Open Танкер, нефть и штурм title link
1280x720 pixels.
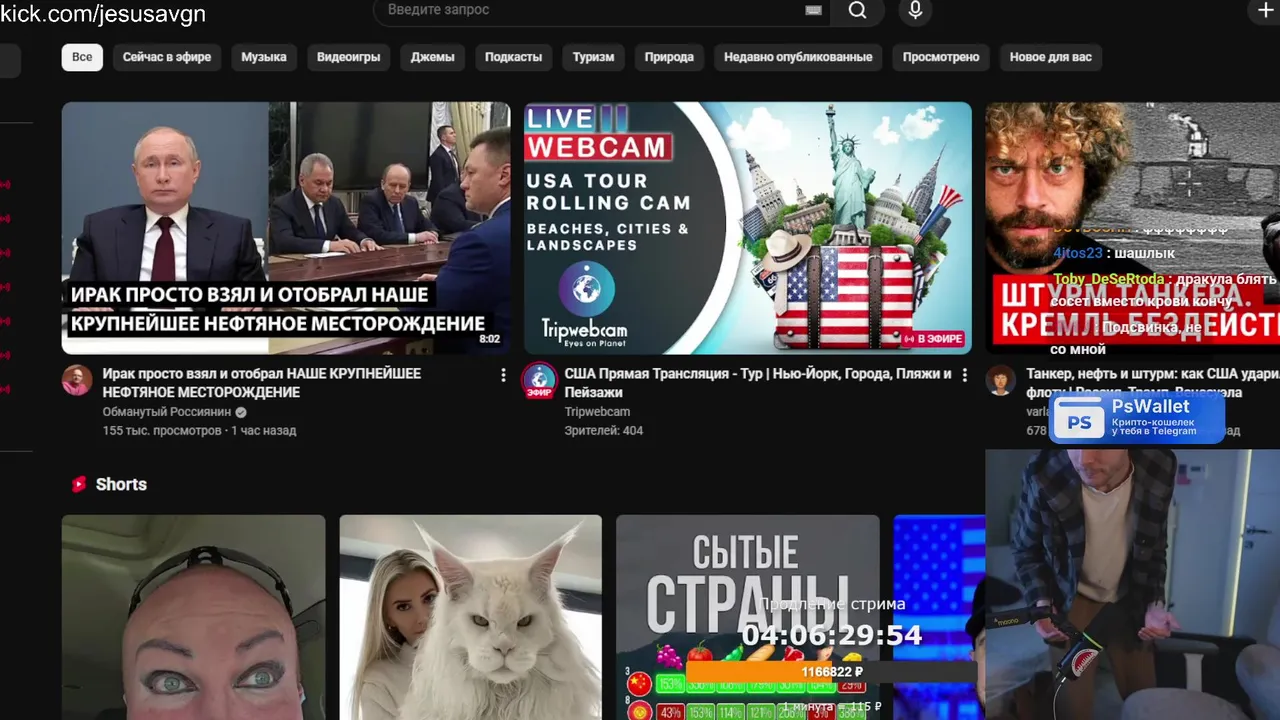point(1153,383)
